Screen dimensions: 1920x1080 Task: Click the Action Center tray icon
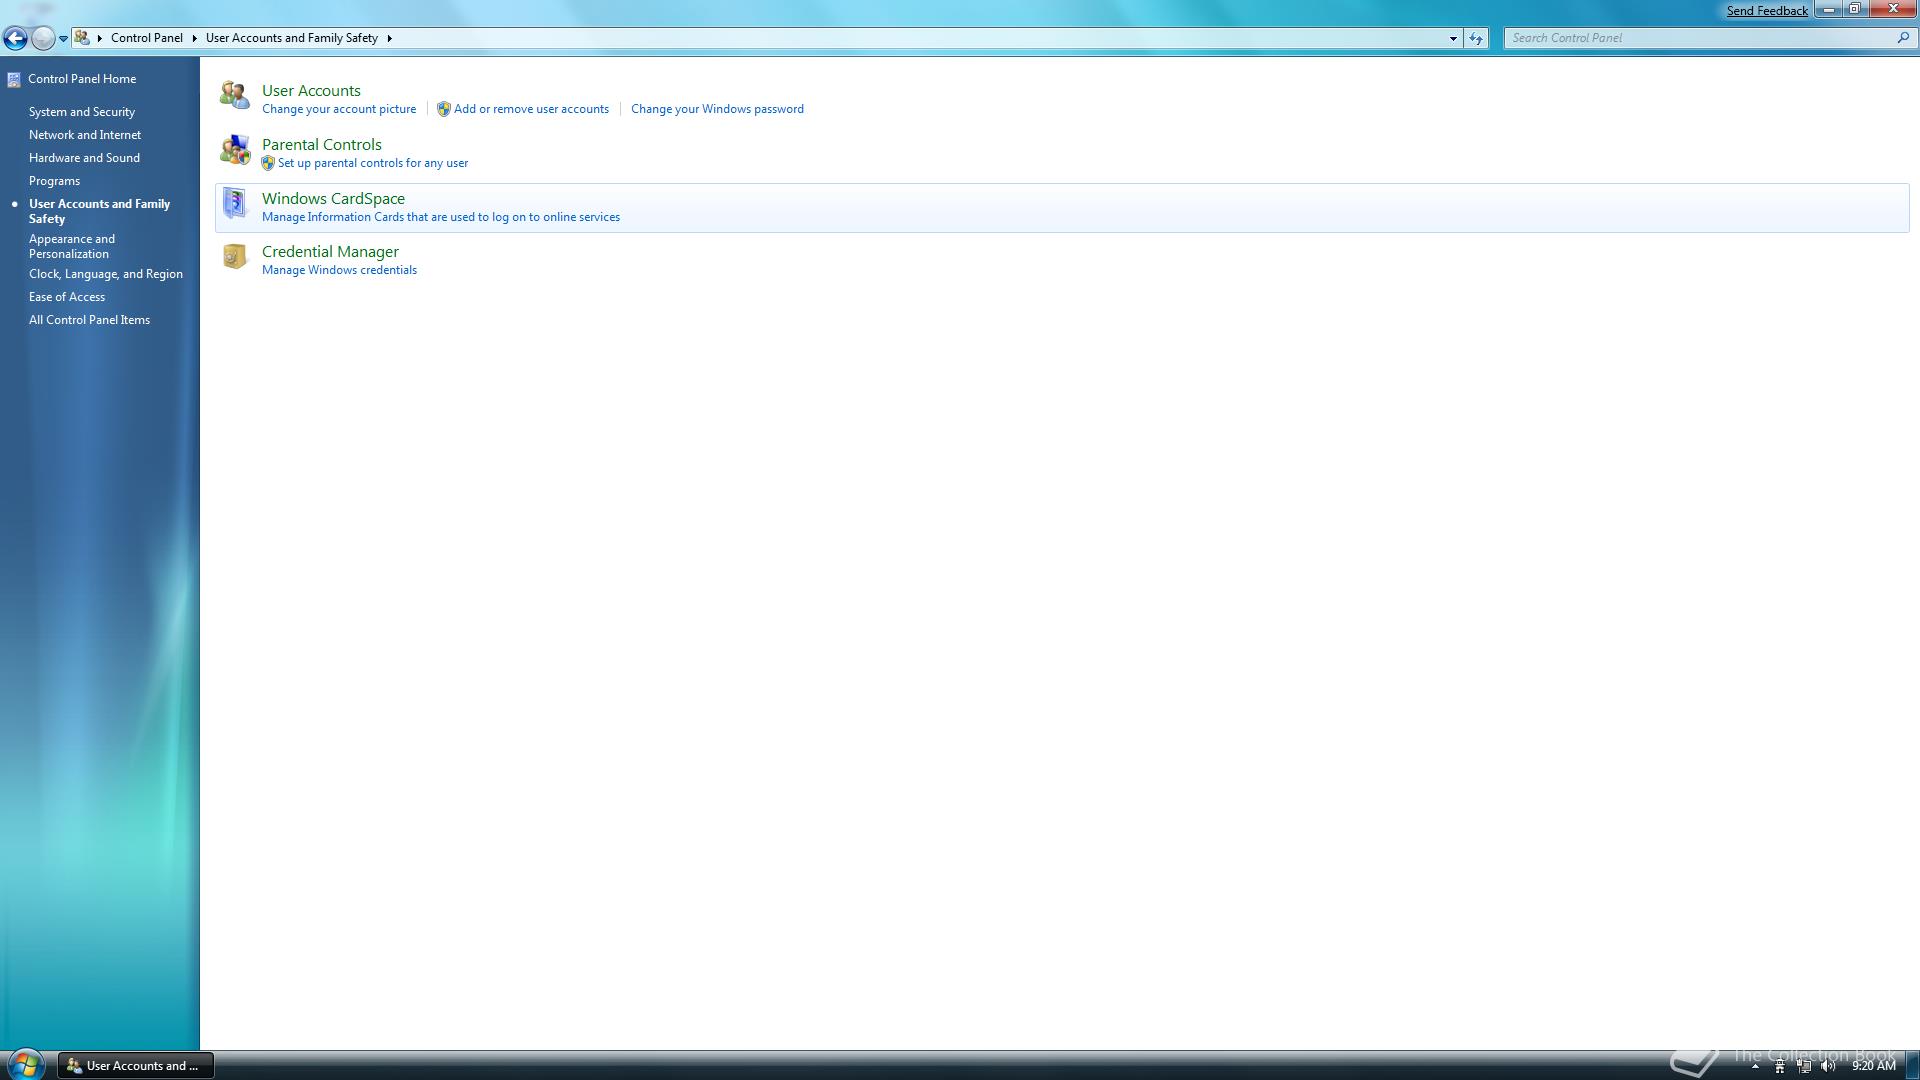(x=1780, y=1066)
